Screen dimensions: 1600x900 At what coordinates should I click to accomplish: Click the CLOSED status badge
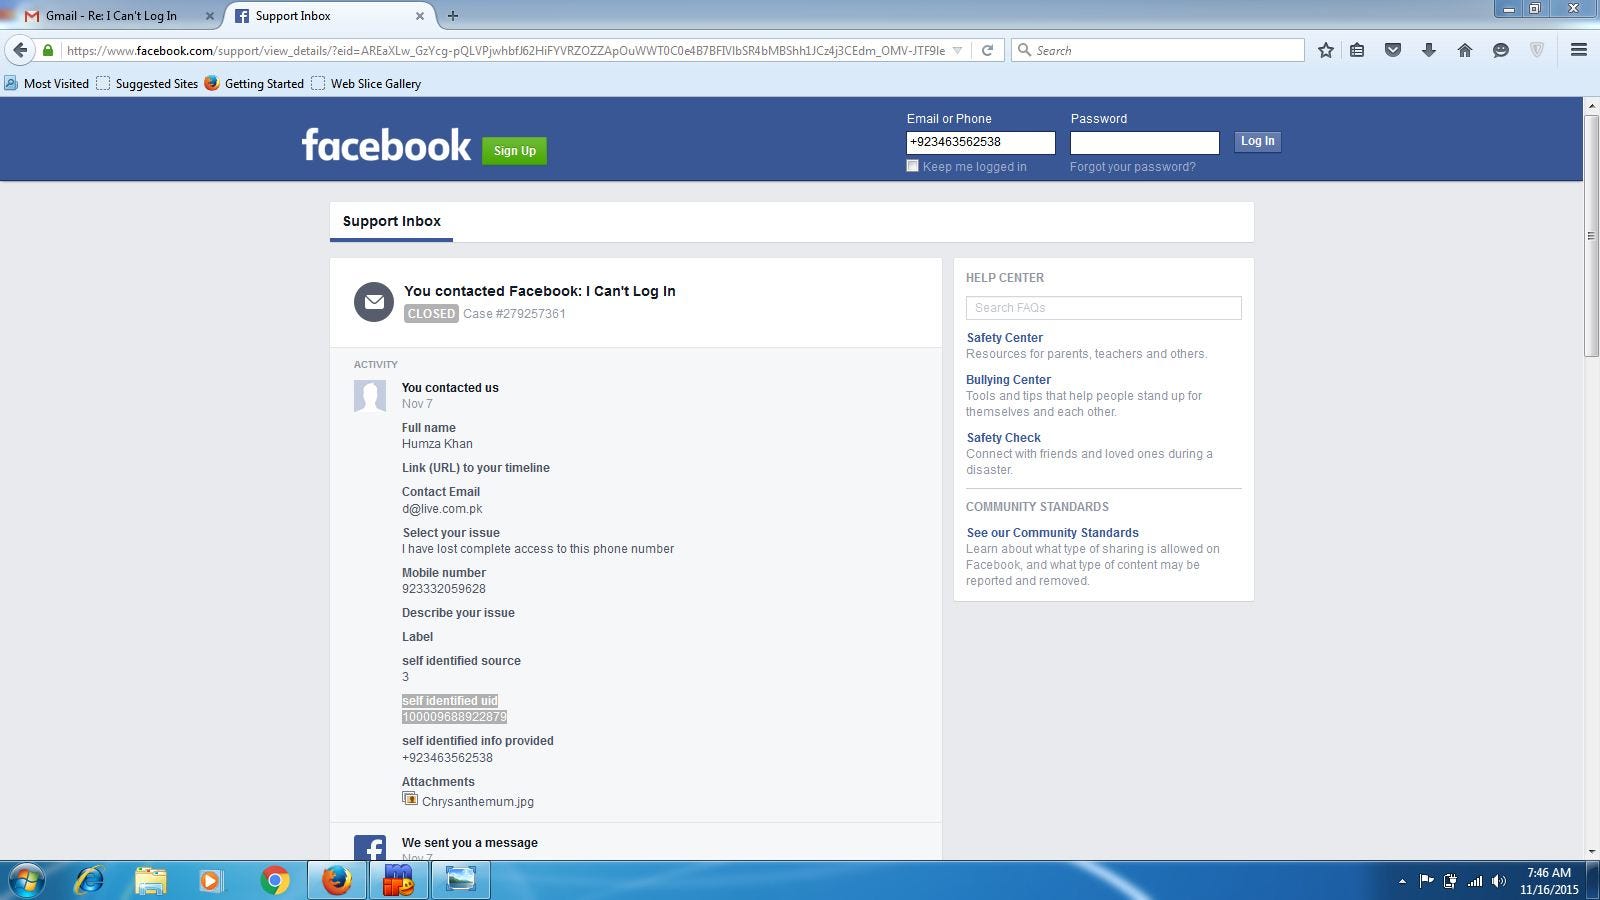click(431, 314)
